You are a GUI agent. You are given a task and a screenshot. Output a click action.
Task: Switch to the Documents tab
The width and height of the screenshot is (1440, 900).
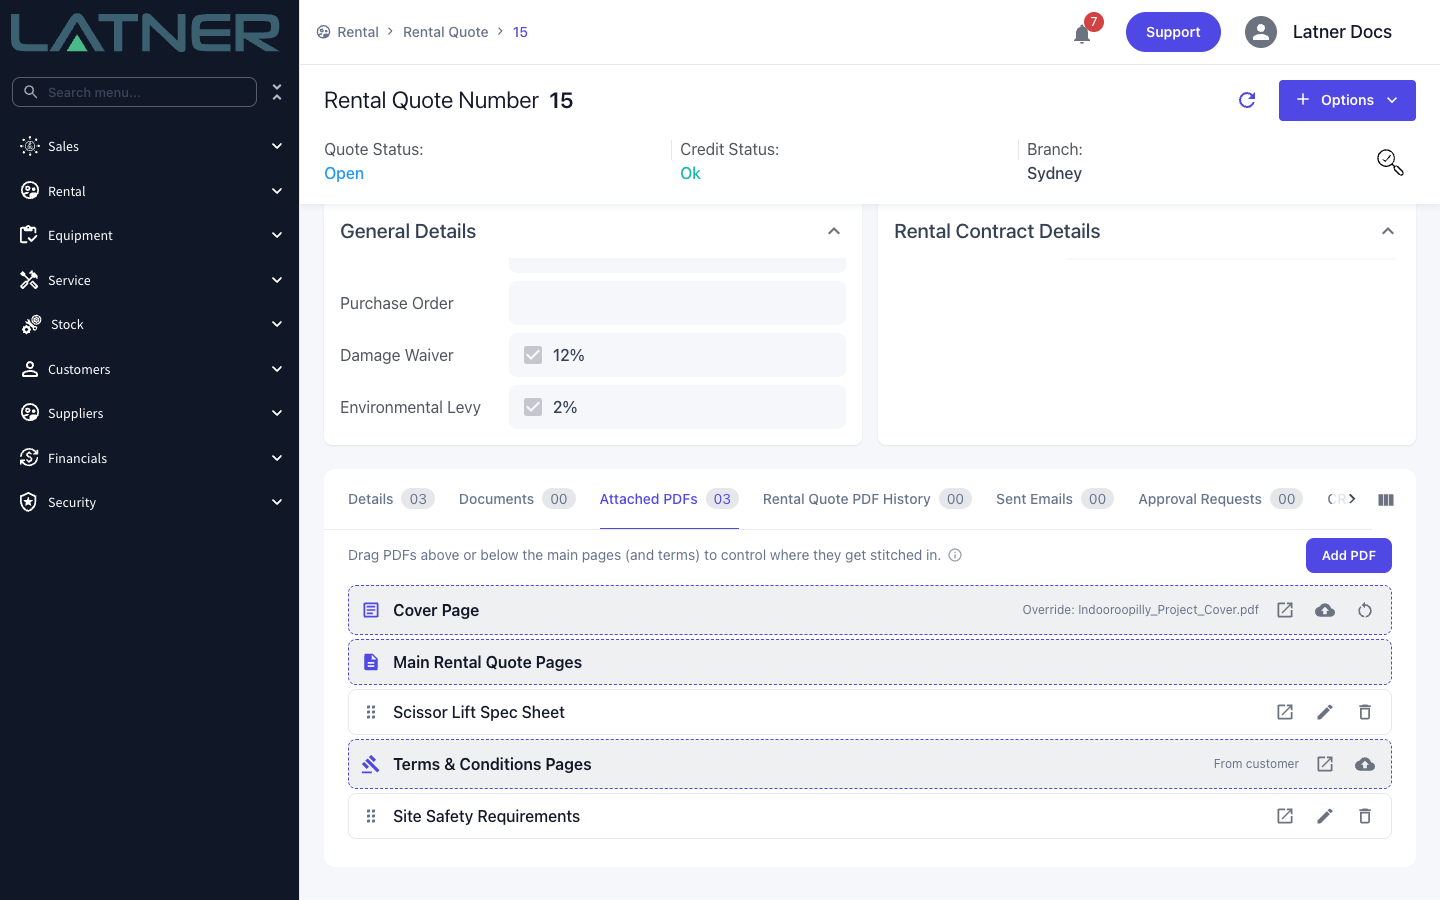click(517, 499)
